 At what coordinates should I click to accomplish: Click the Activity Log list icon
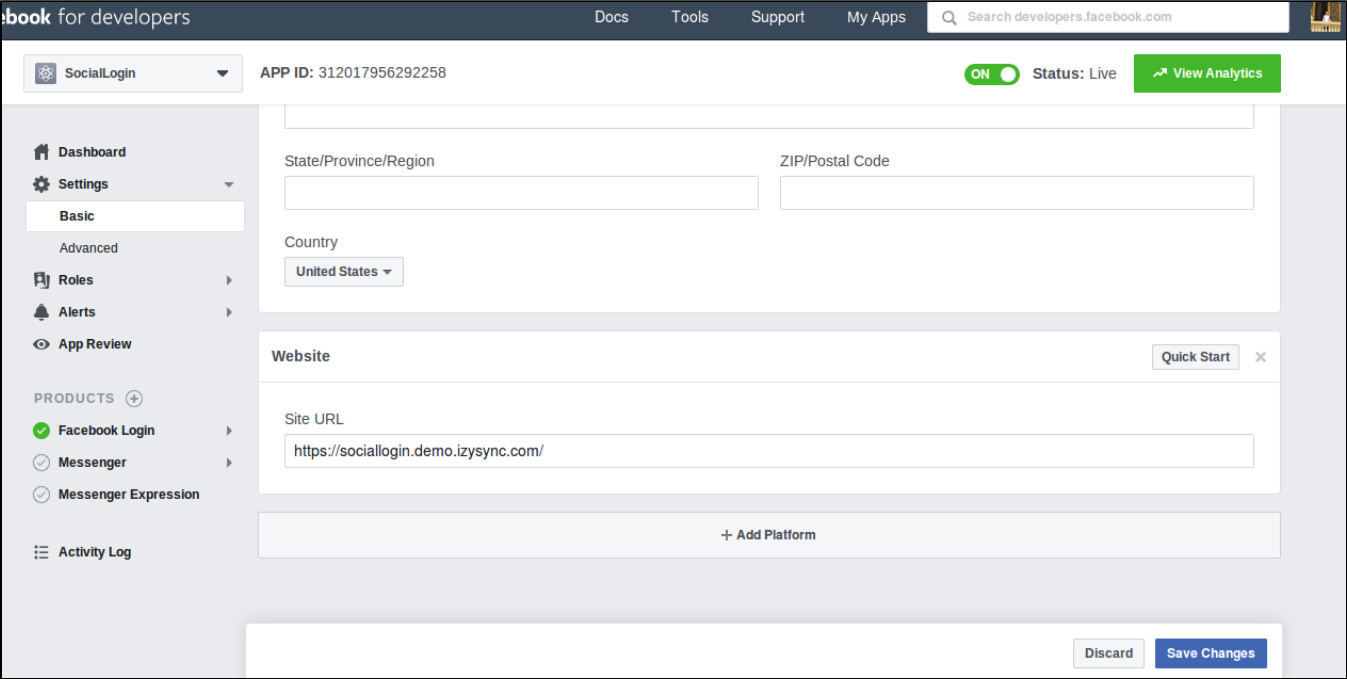pos(41,552)
